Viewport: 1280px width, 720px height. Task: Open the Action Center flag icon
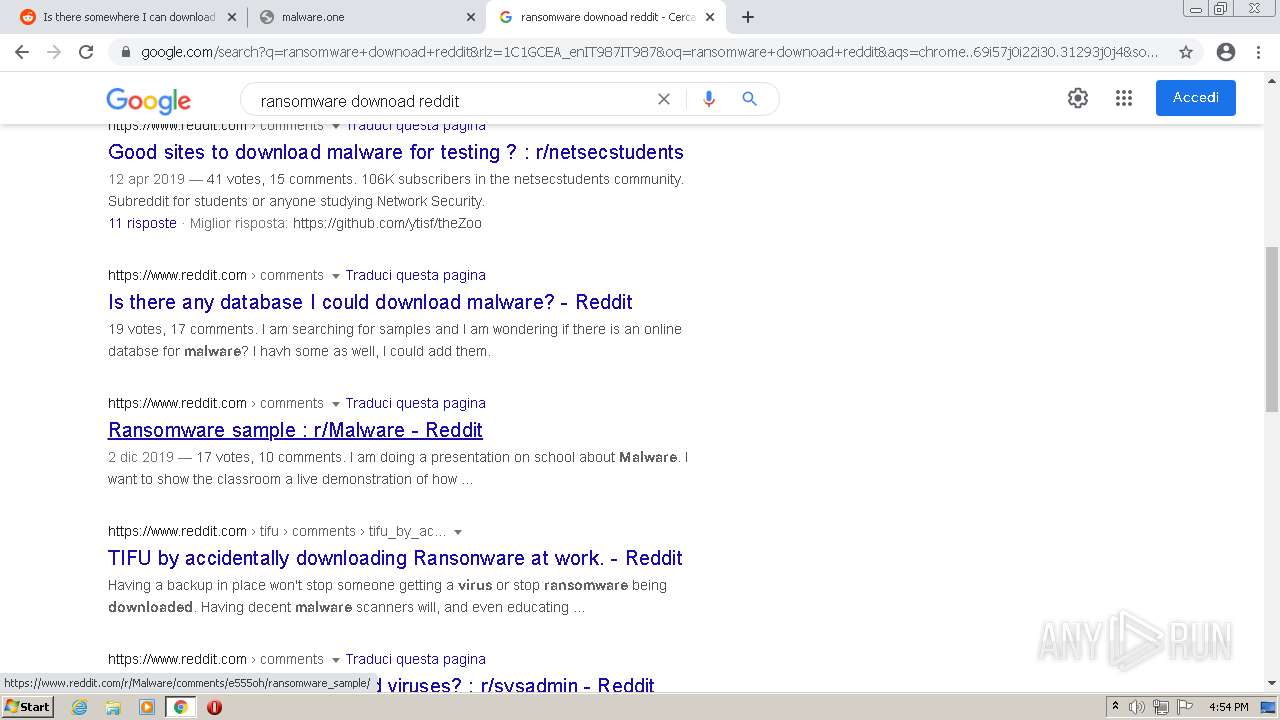(1186, 707)
